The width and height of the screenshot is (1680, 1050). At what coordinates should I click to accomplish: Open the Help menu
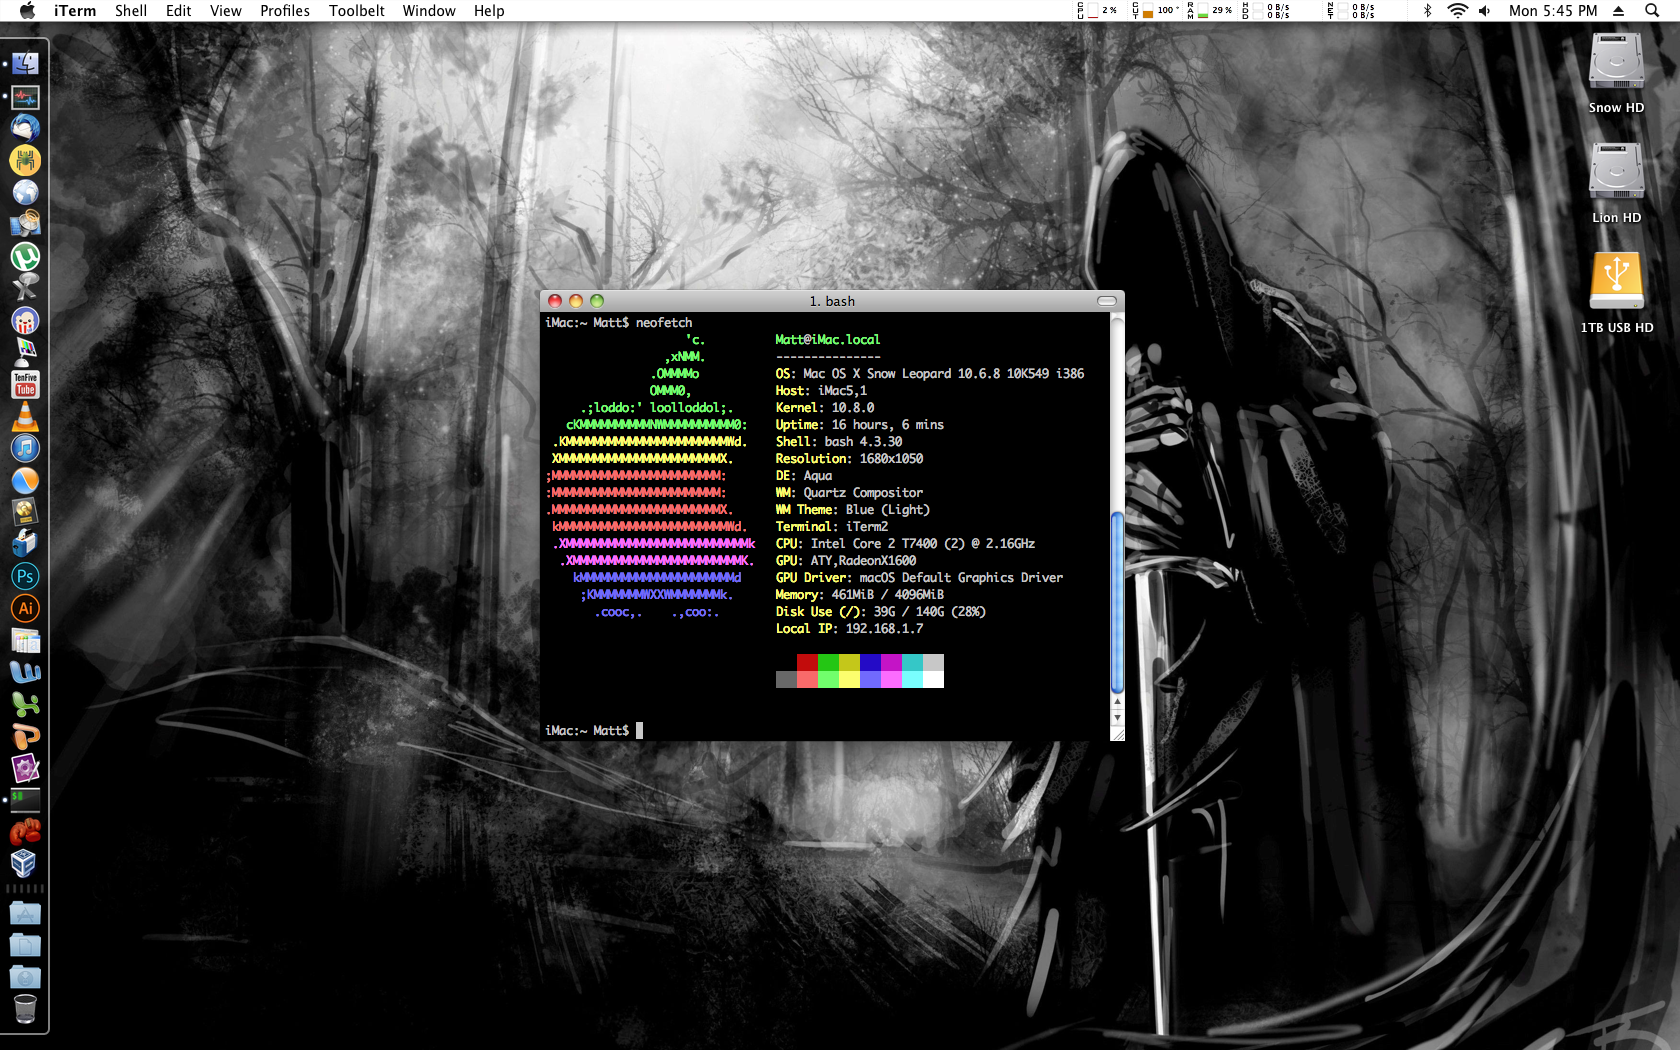[x=489, y=11]
